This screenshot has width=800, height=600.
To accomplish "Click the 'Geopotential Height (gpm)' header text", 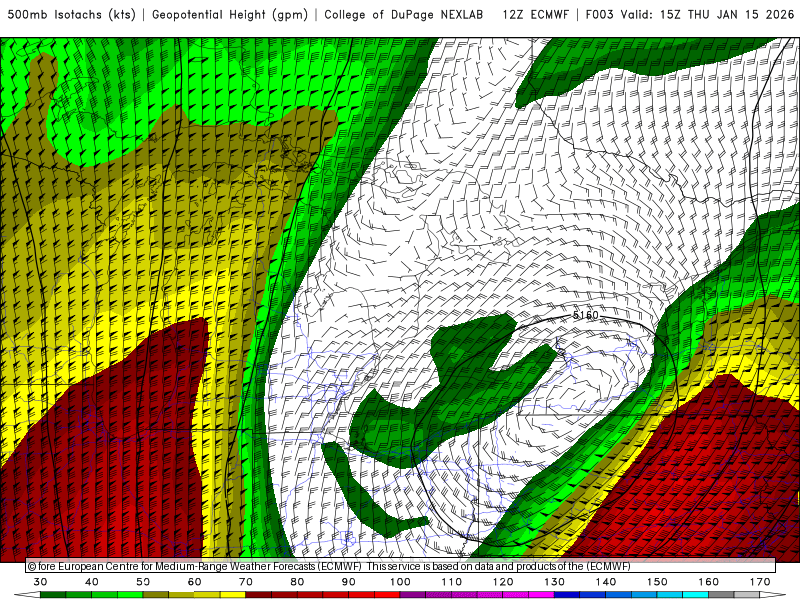I will (230, 15).
